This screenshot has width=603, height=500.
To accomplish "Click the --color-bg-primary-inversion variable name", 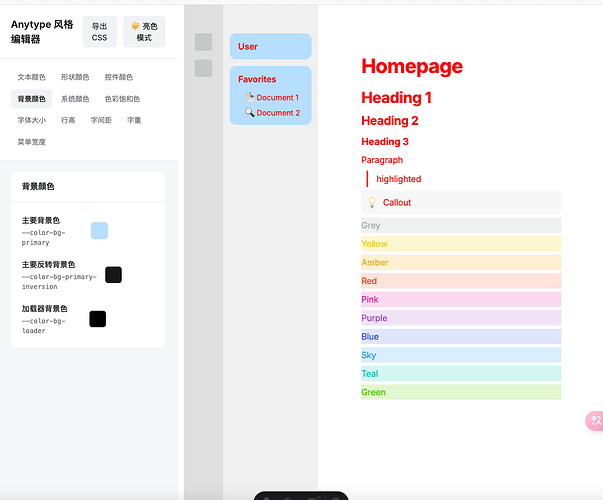I will pos(59,282).
